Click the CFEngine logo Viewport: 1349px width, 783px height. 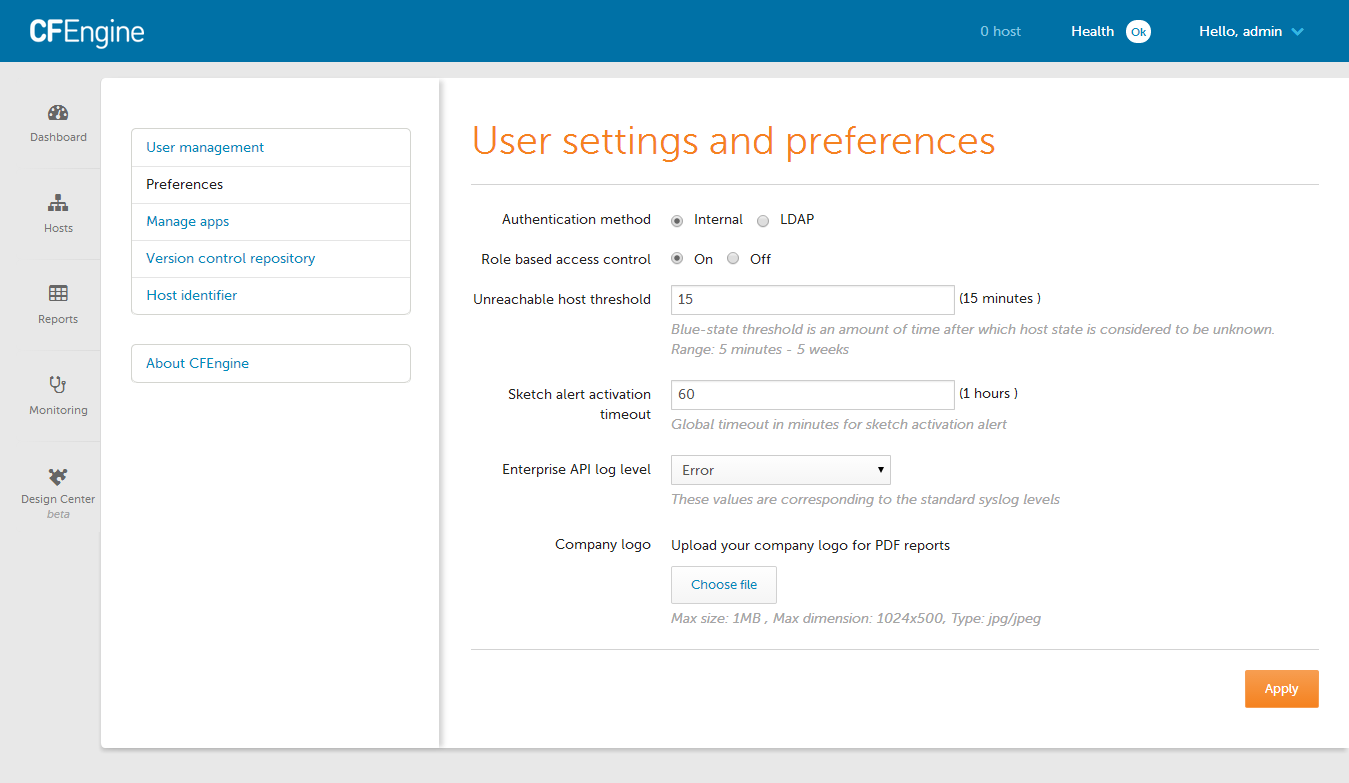click(87, 31)
